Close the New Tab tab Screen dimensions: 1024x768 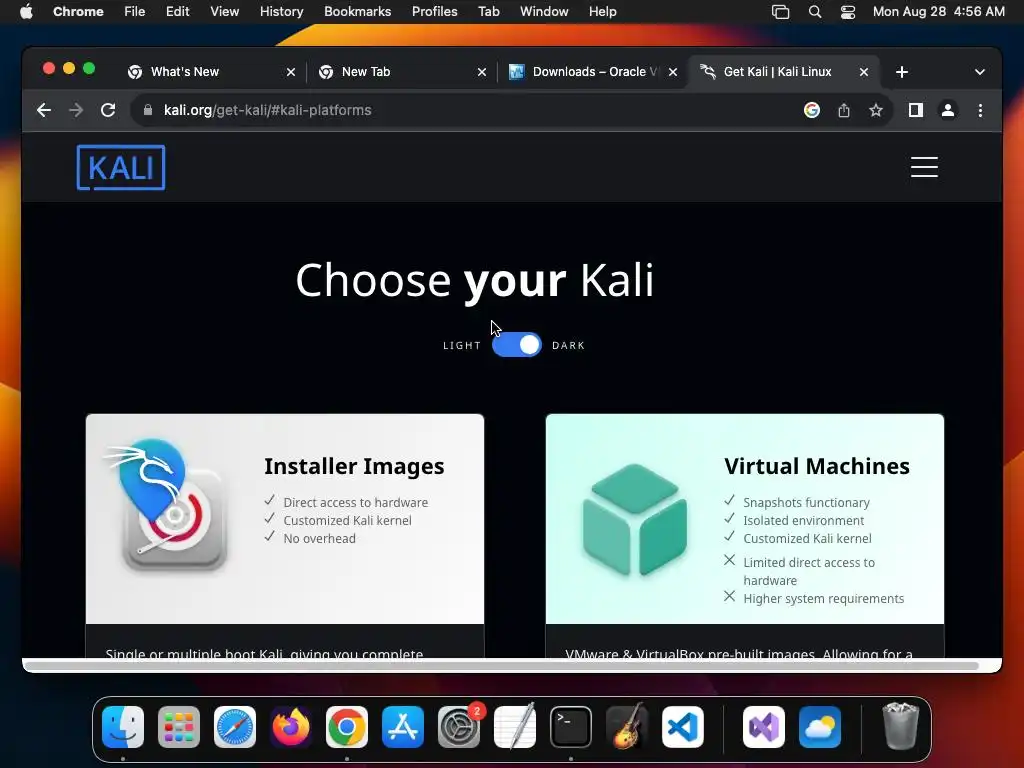click(x=482, y=72)
